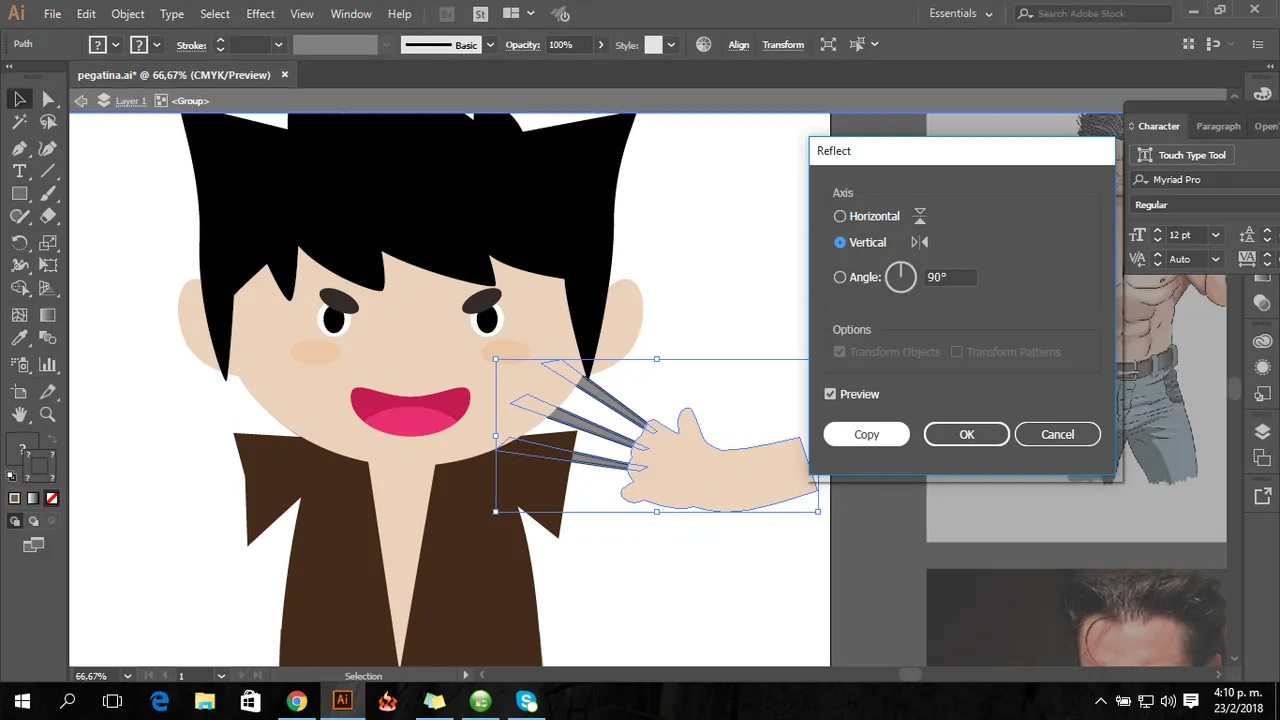This screenshot has height=720, width=1280.
Task: Activate the Type tool
Action: [x=19, y=171]
